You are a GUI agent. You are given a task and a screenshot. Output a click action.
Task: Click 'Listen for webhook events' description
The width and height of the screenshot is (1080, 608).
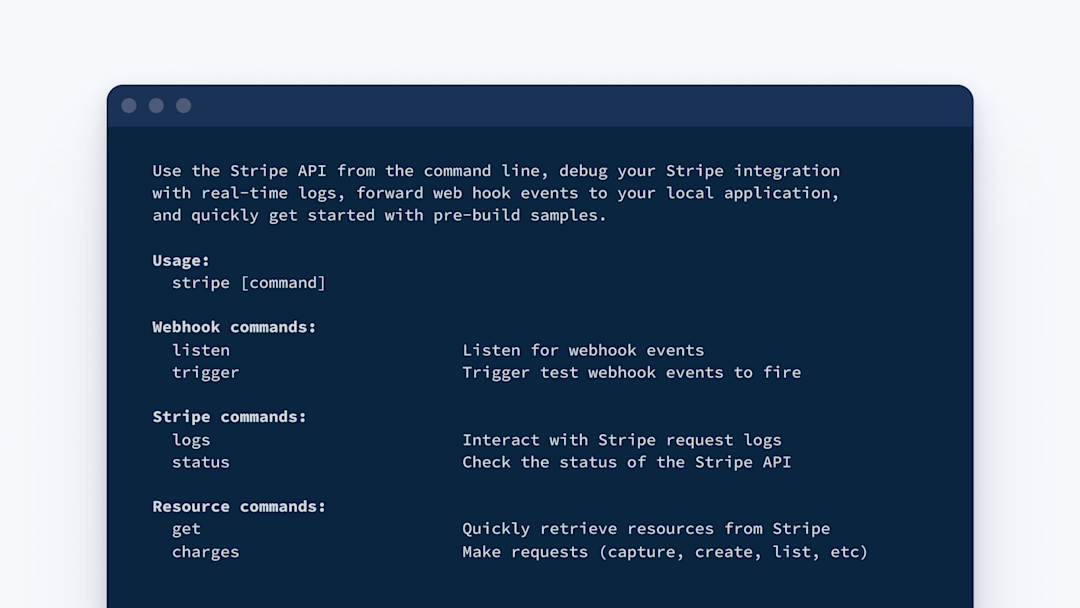click(583, 350)
